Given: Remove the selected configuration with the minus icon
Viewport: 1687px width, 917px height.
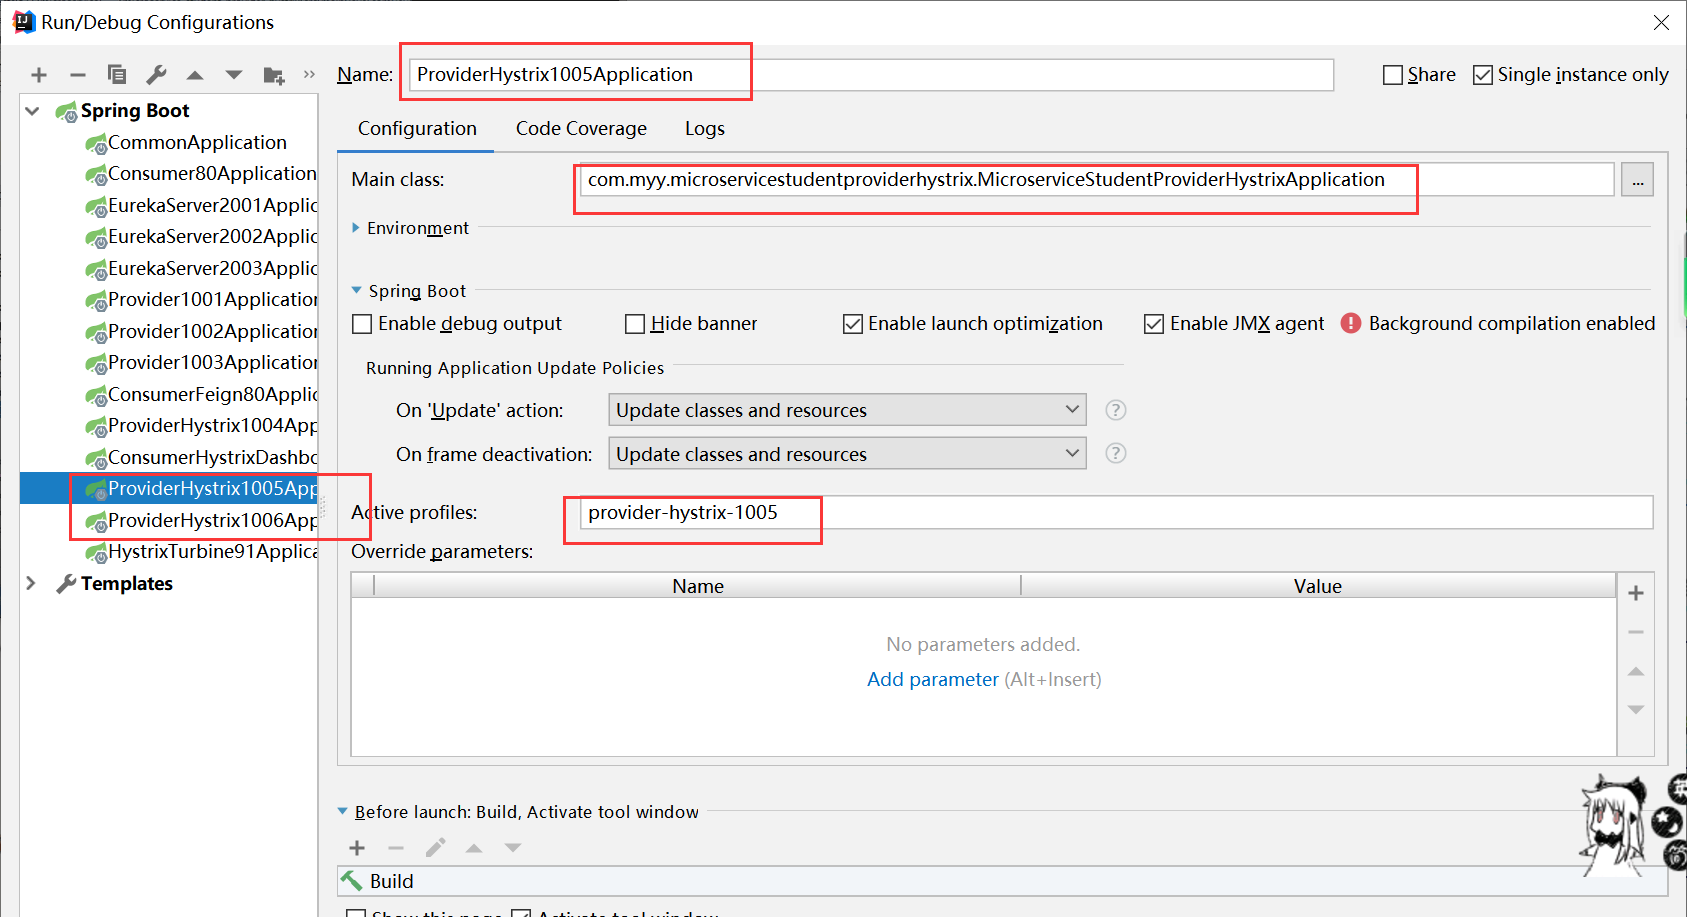Looking at the screenshot, I should point(78,75).
